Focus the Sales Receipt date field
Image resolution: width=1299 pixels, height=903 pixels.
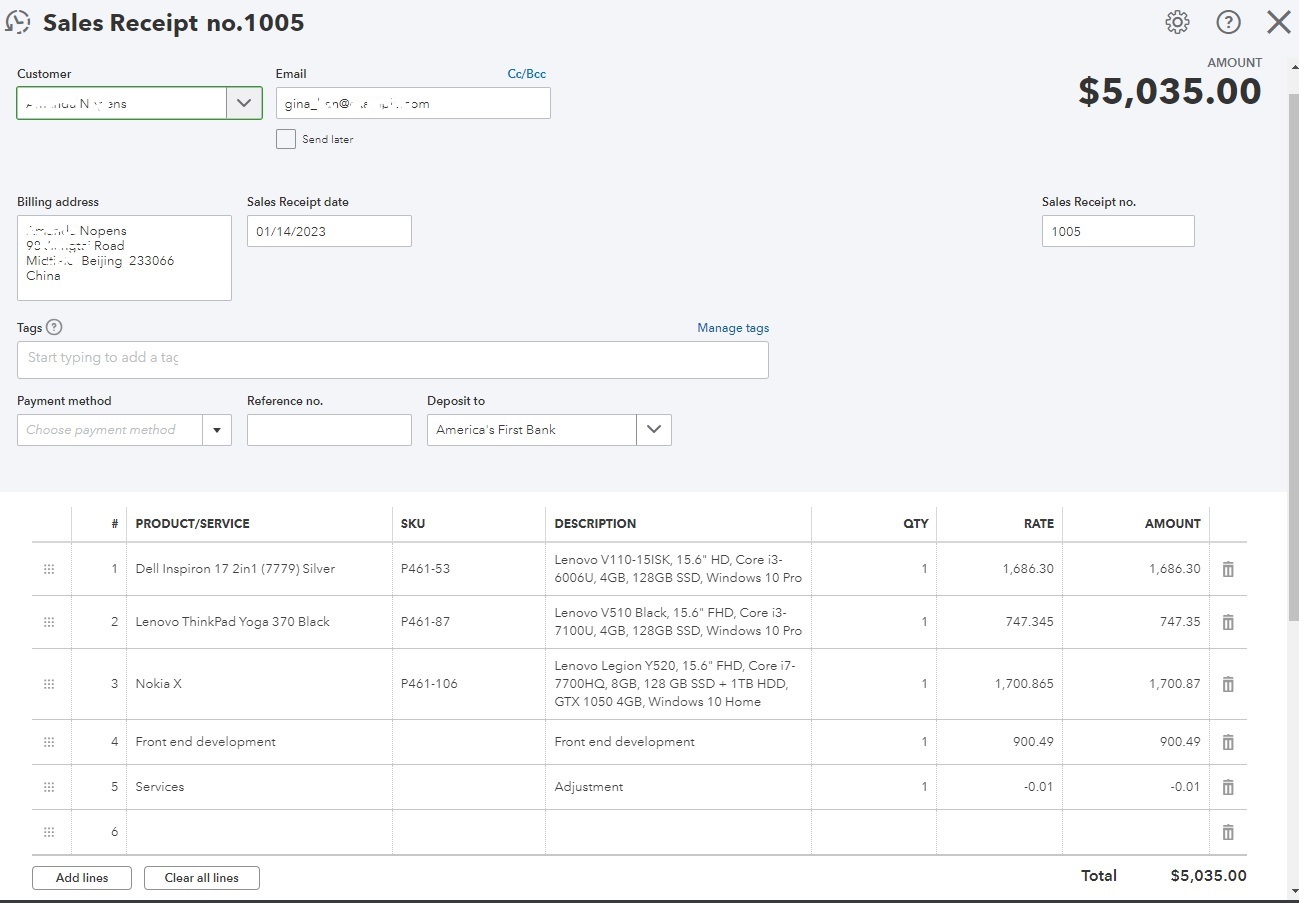[x=329, y=231]
